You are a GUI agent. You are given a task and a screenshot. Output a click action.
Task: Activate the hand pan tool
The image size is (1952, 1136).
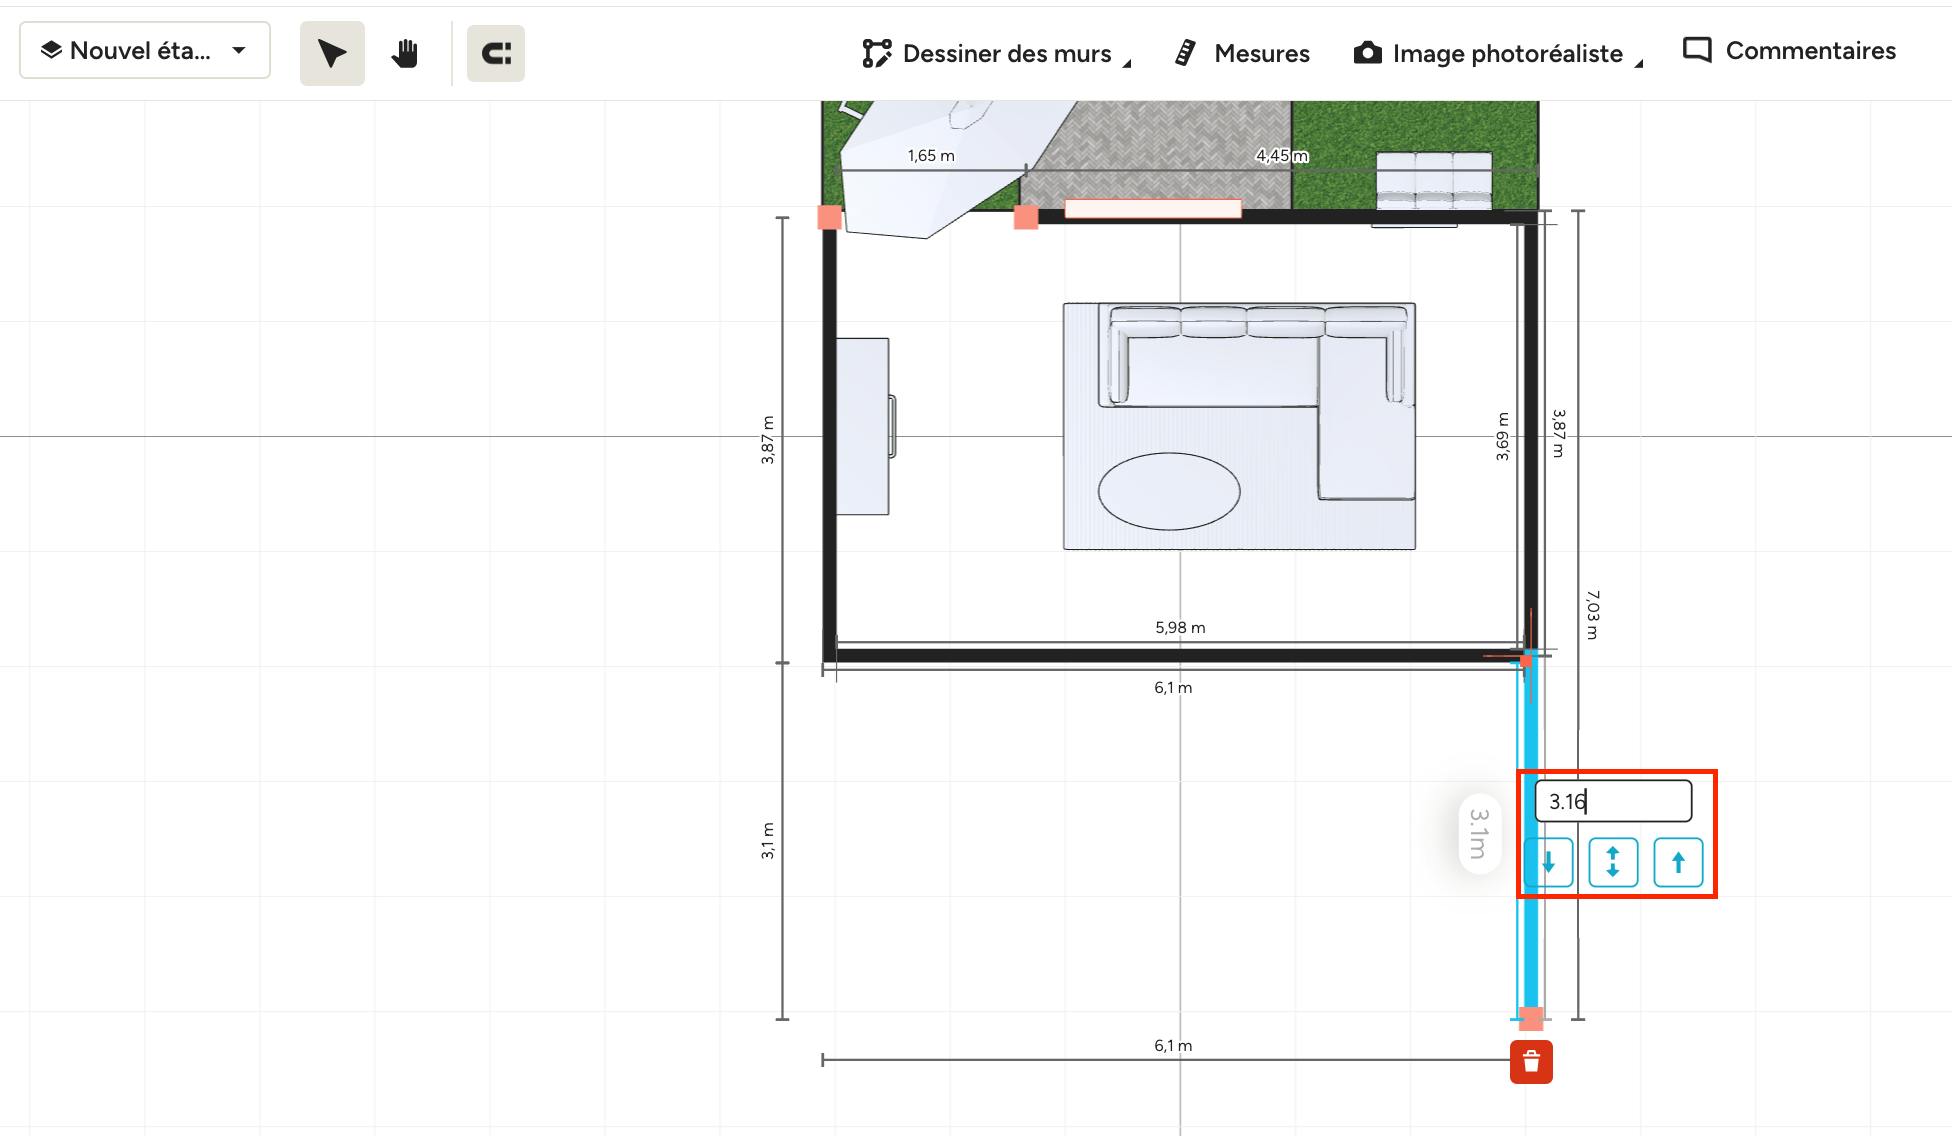404,53
